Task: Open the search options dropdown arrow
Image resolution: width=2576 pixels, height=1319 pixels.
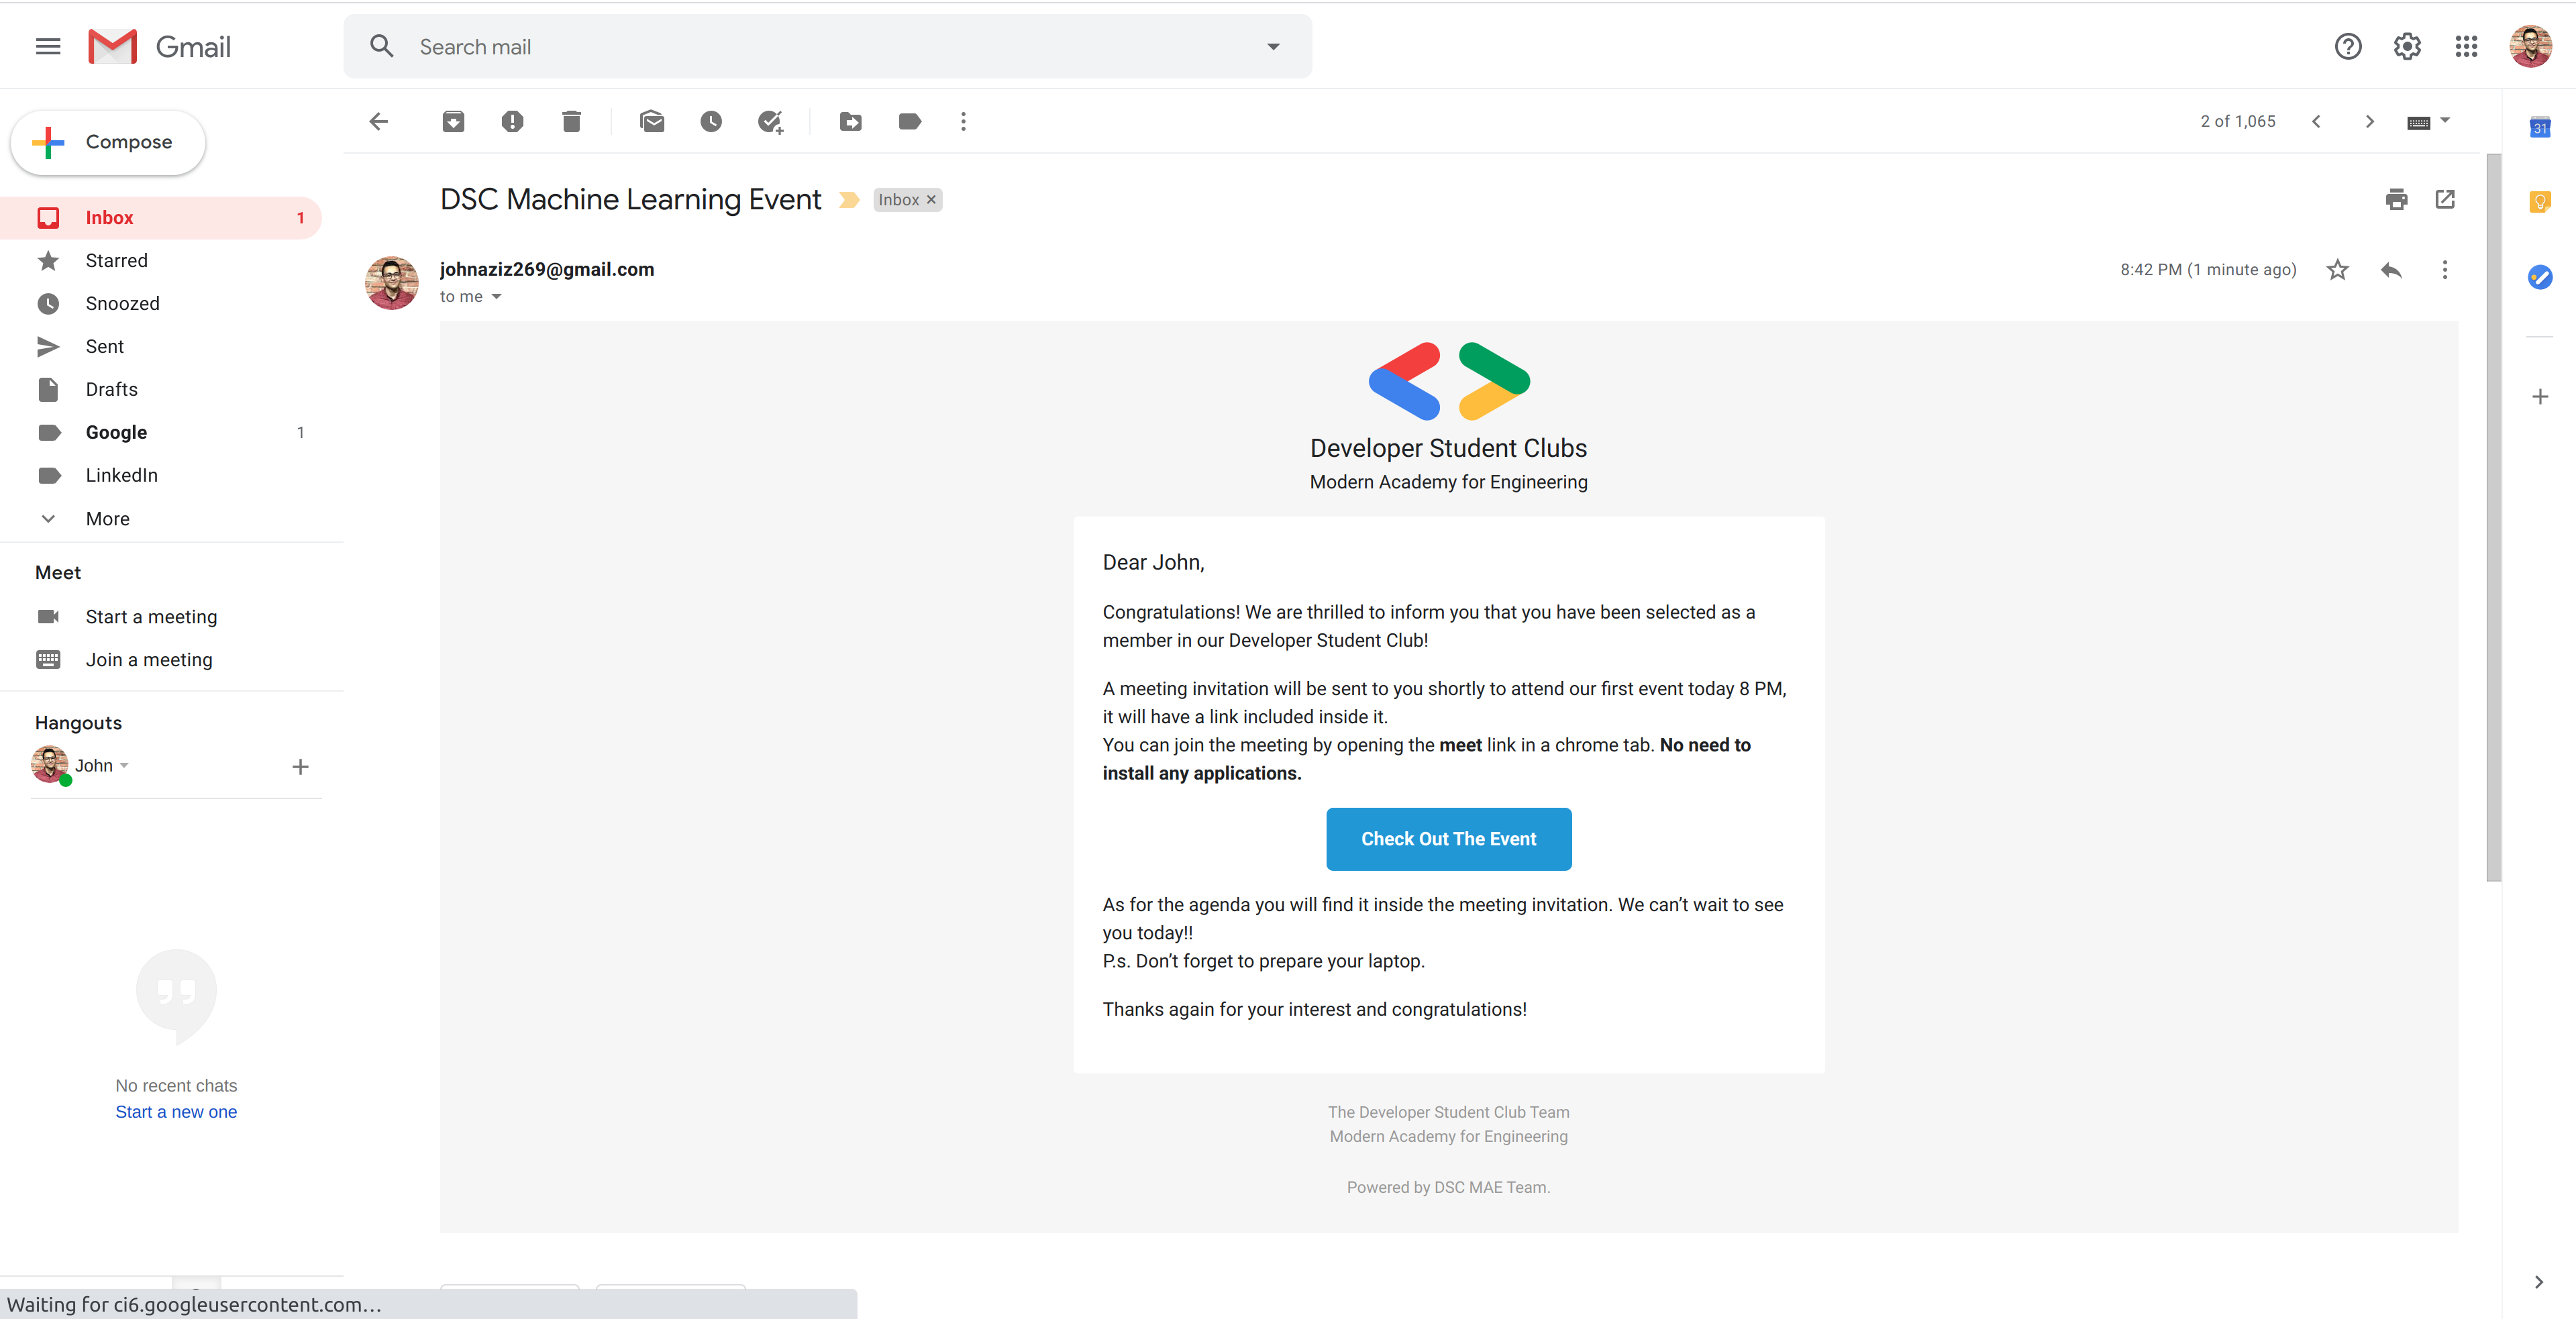Action: tap(1273, 47)
